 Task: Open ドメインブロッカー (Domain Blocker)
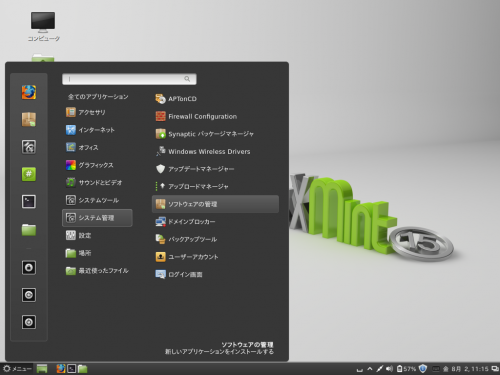coord(215,222)
